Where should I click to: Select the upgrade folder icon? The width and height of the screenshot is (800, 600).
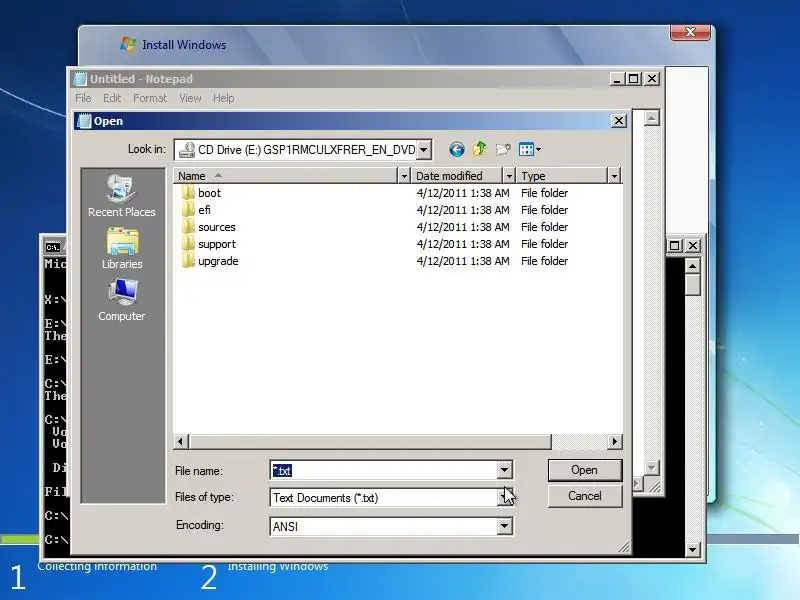tap(188, 261)
